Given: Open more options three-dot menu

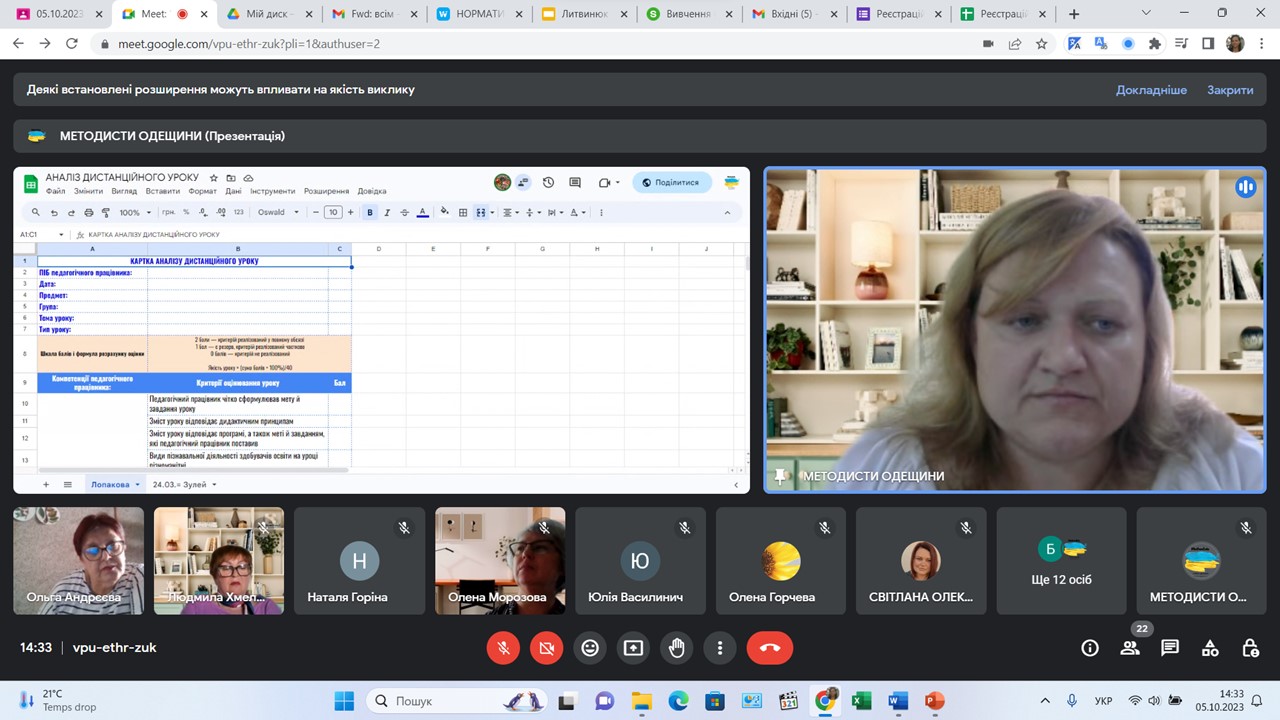Looking at the screenshot, I should 720,648.
